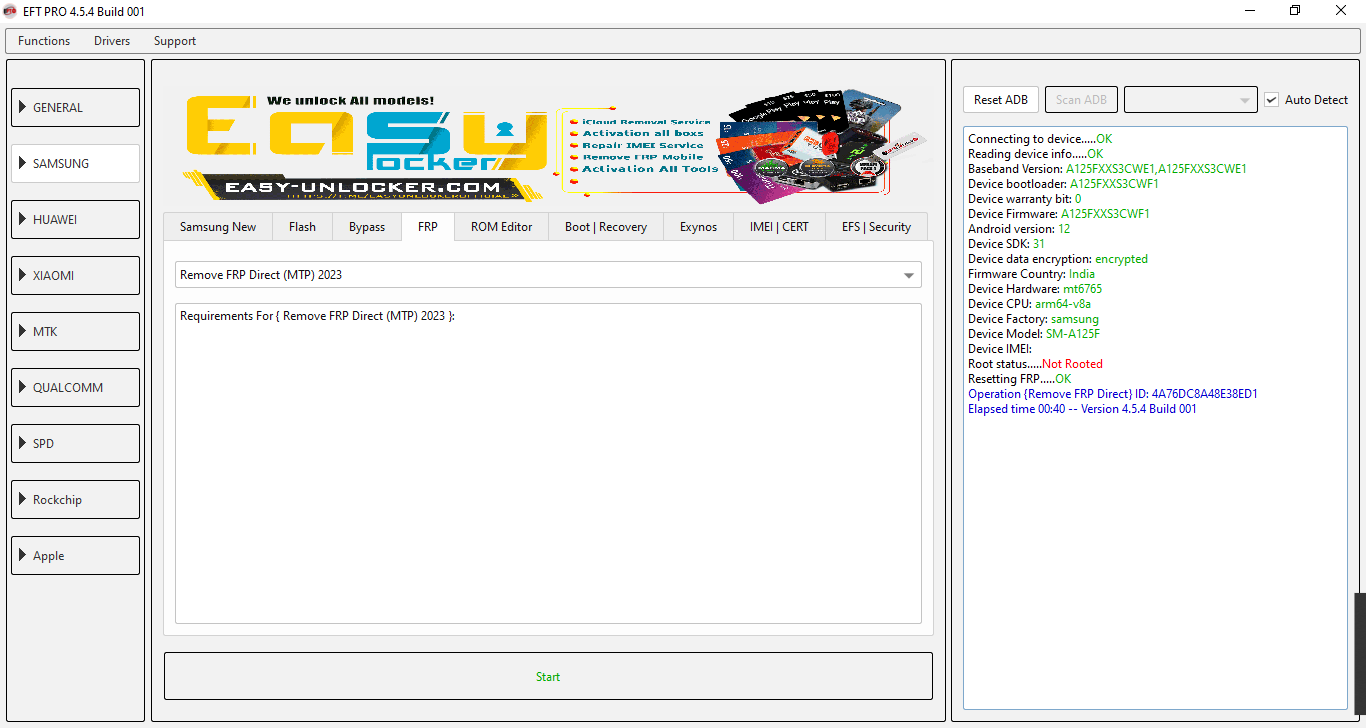Open the Boot | Recovery tab
1366x728 pixels.
pos(606,227)
